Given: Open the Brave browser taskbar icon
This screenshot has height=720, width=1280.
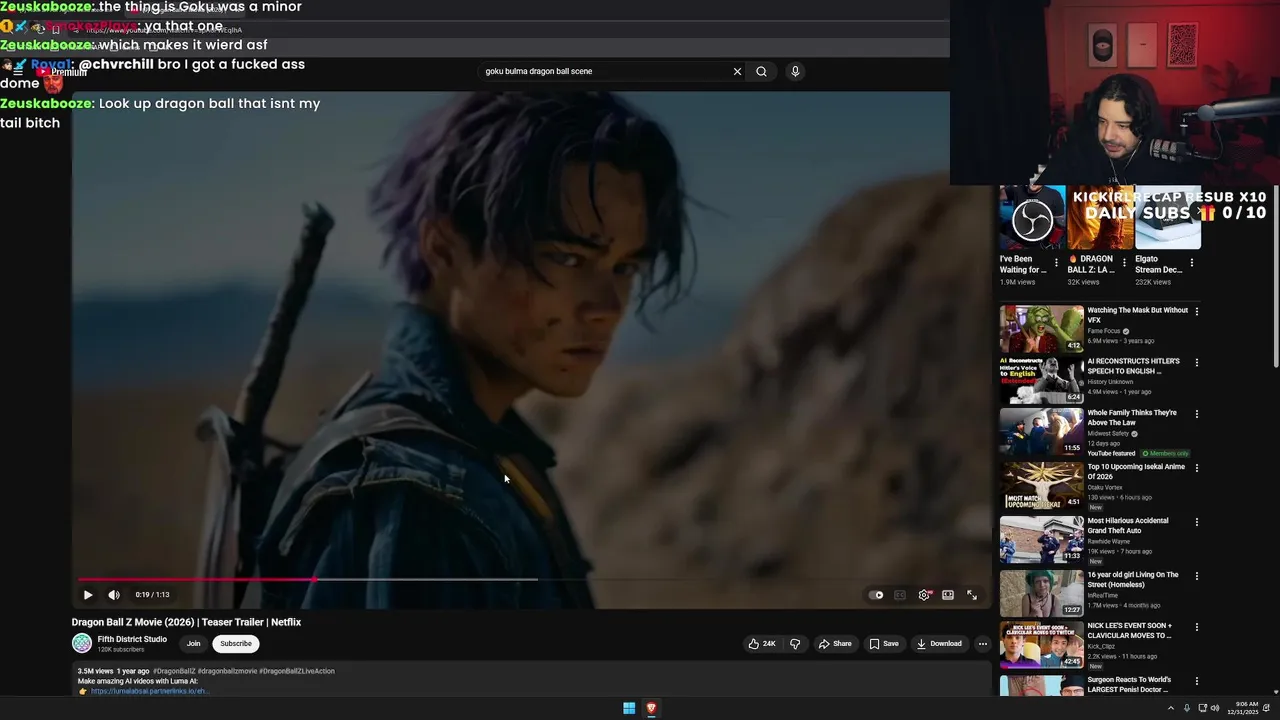Looking at the screenshot, I should (x=651, y=708).
